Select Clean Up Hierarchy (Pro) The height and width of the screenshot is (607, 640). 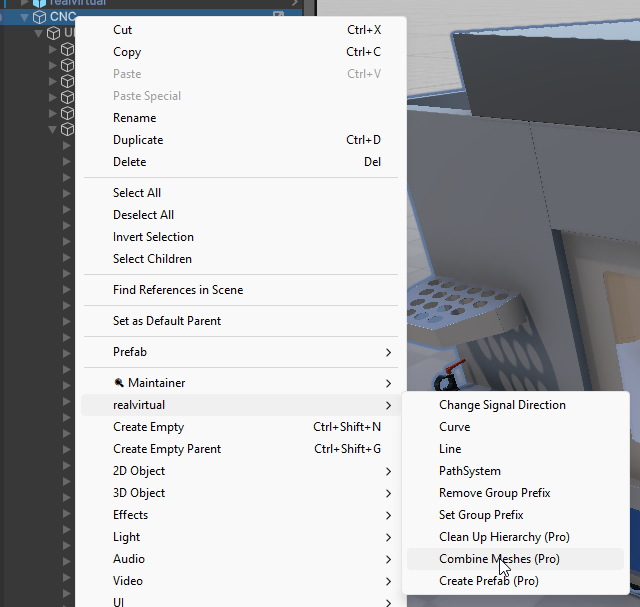[504, 537]
